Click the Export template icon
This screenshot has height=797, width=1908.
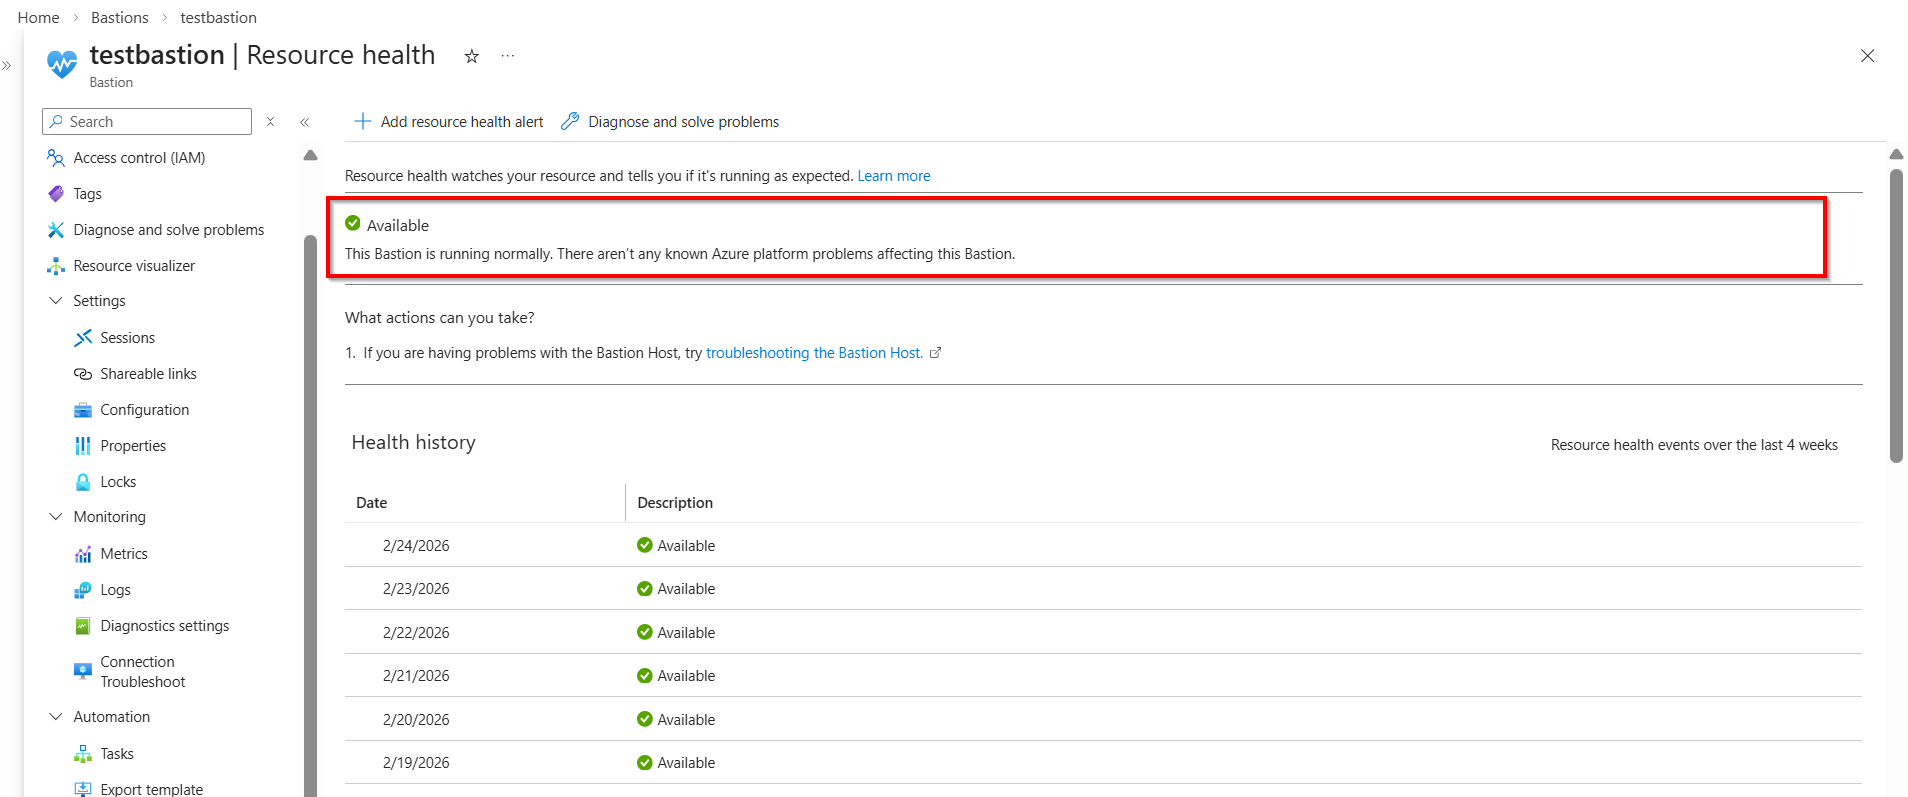(x=83, y=789)
